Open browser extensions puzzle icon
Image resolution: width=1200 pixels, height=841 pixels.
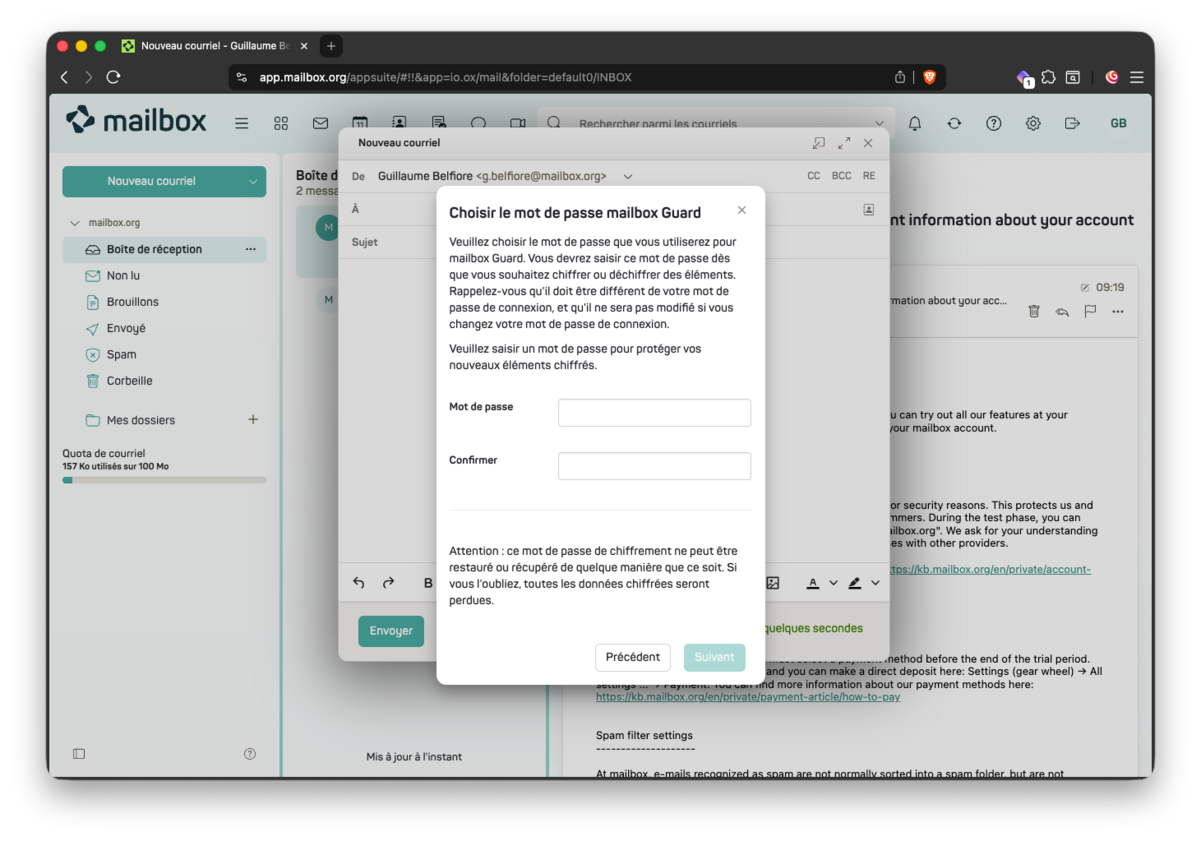tap(1048, 77)
